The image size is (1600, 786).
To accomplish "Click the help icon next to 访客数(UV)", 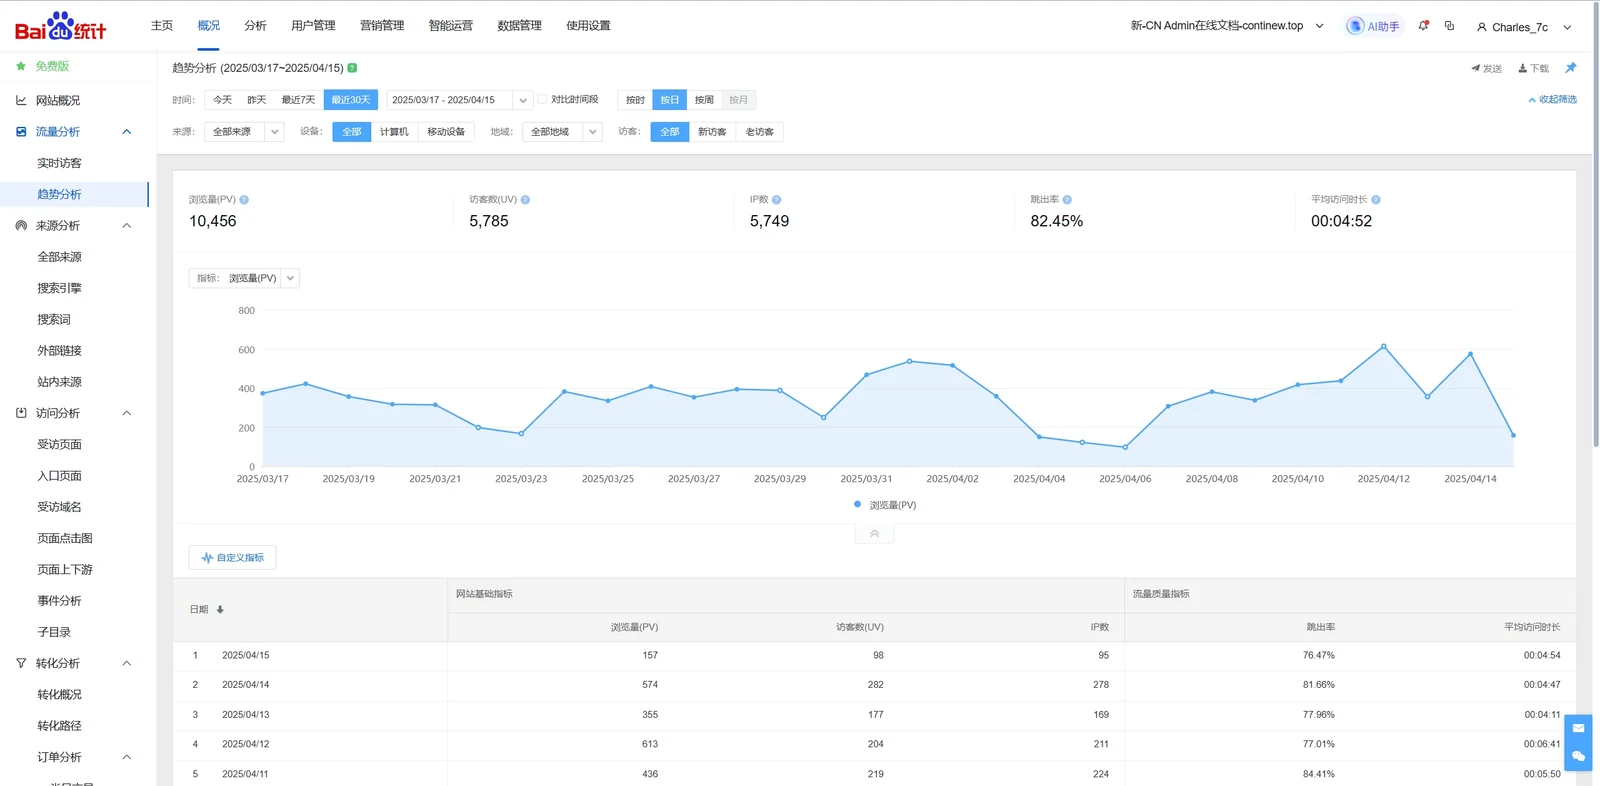I will point(525,200).
